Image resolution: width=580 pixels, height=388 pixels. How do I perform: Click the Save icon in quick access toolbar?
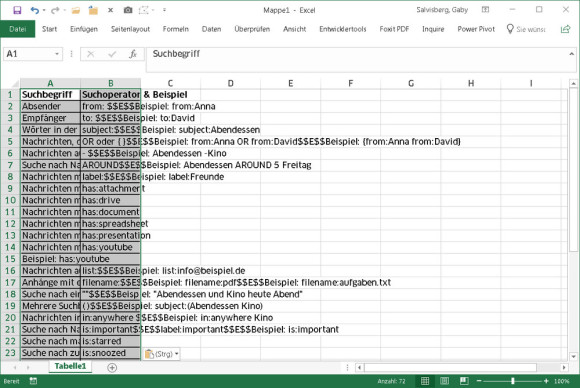pyautogui.click(x=17, y=10)
